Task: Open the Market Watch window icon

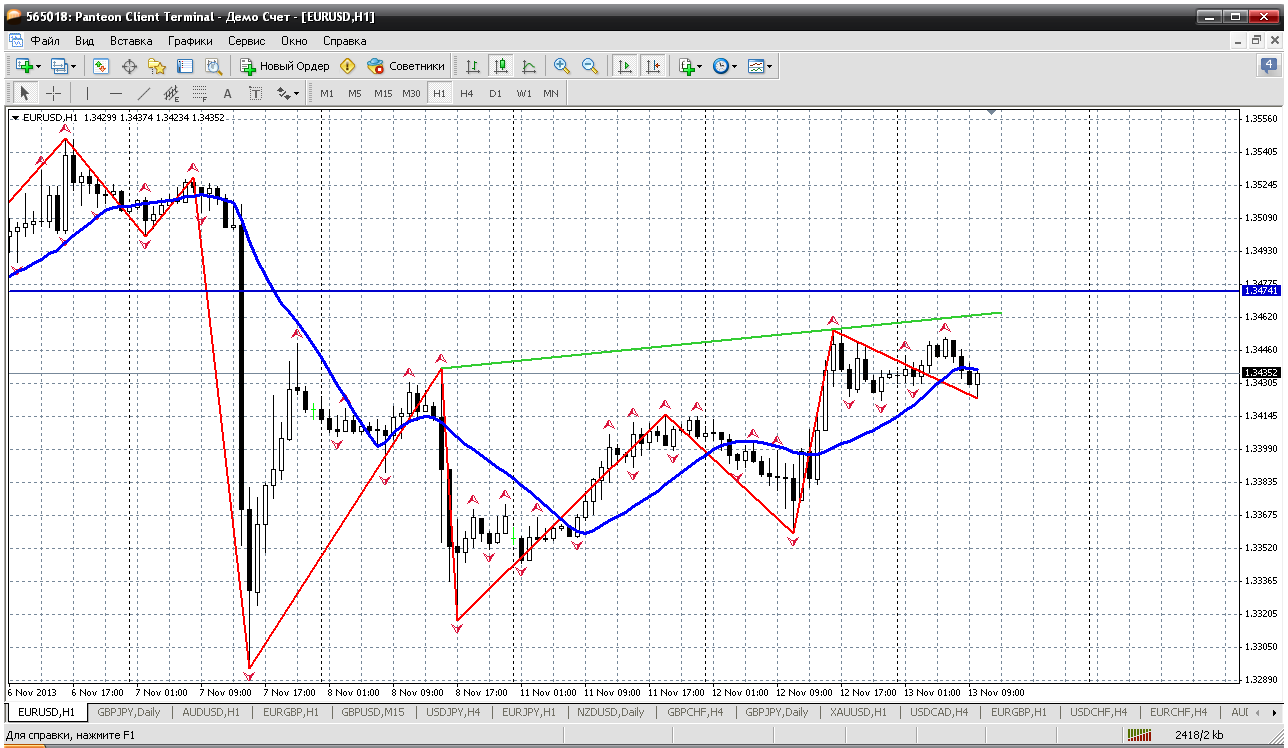Action: tap(101, 66)
